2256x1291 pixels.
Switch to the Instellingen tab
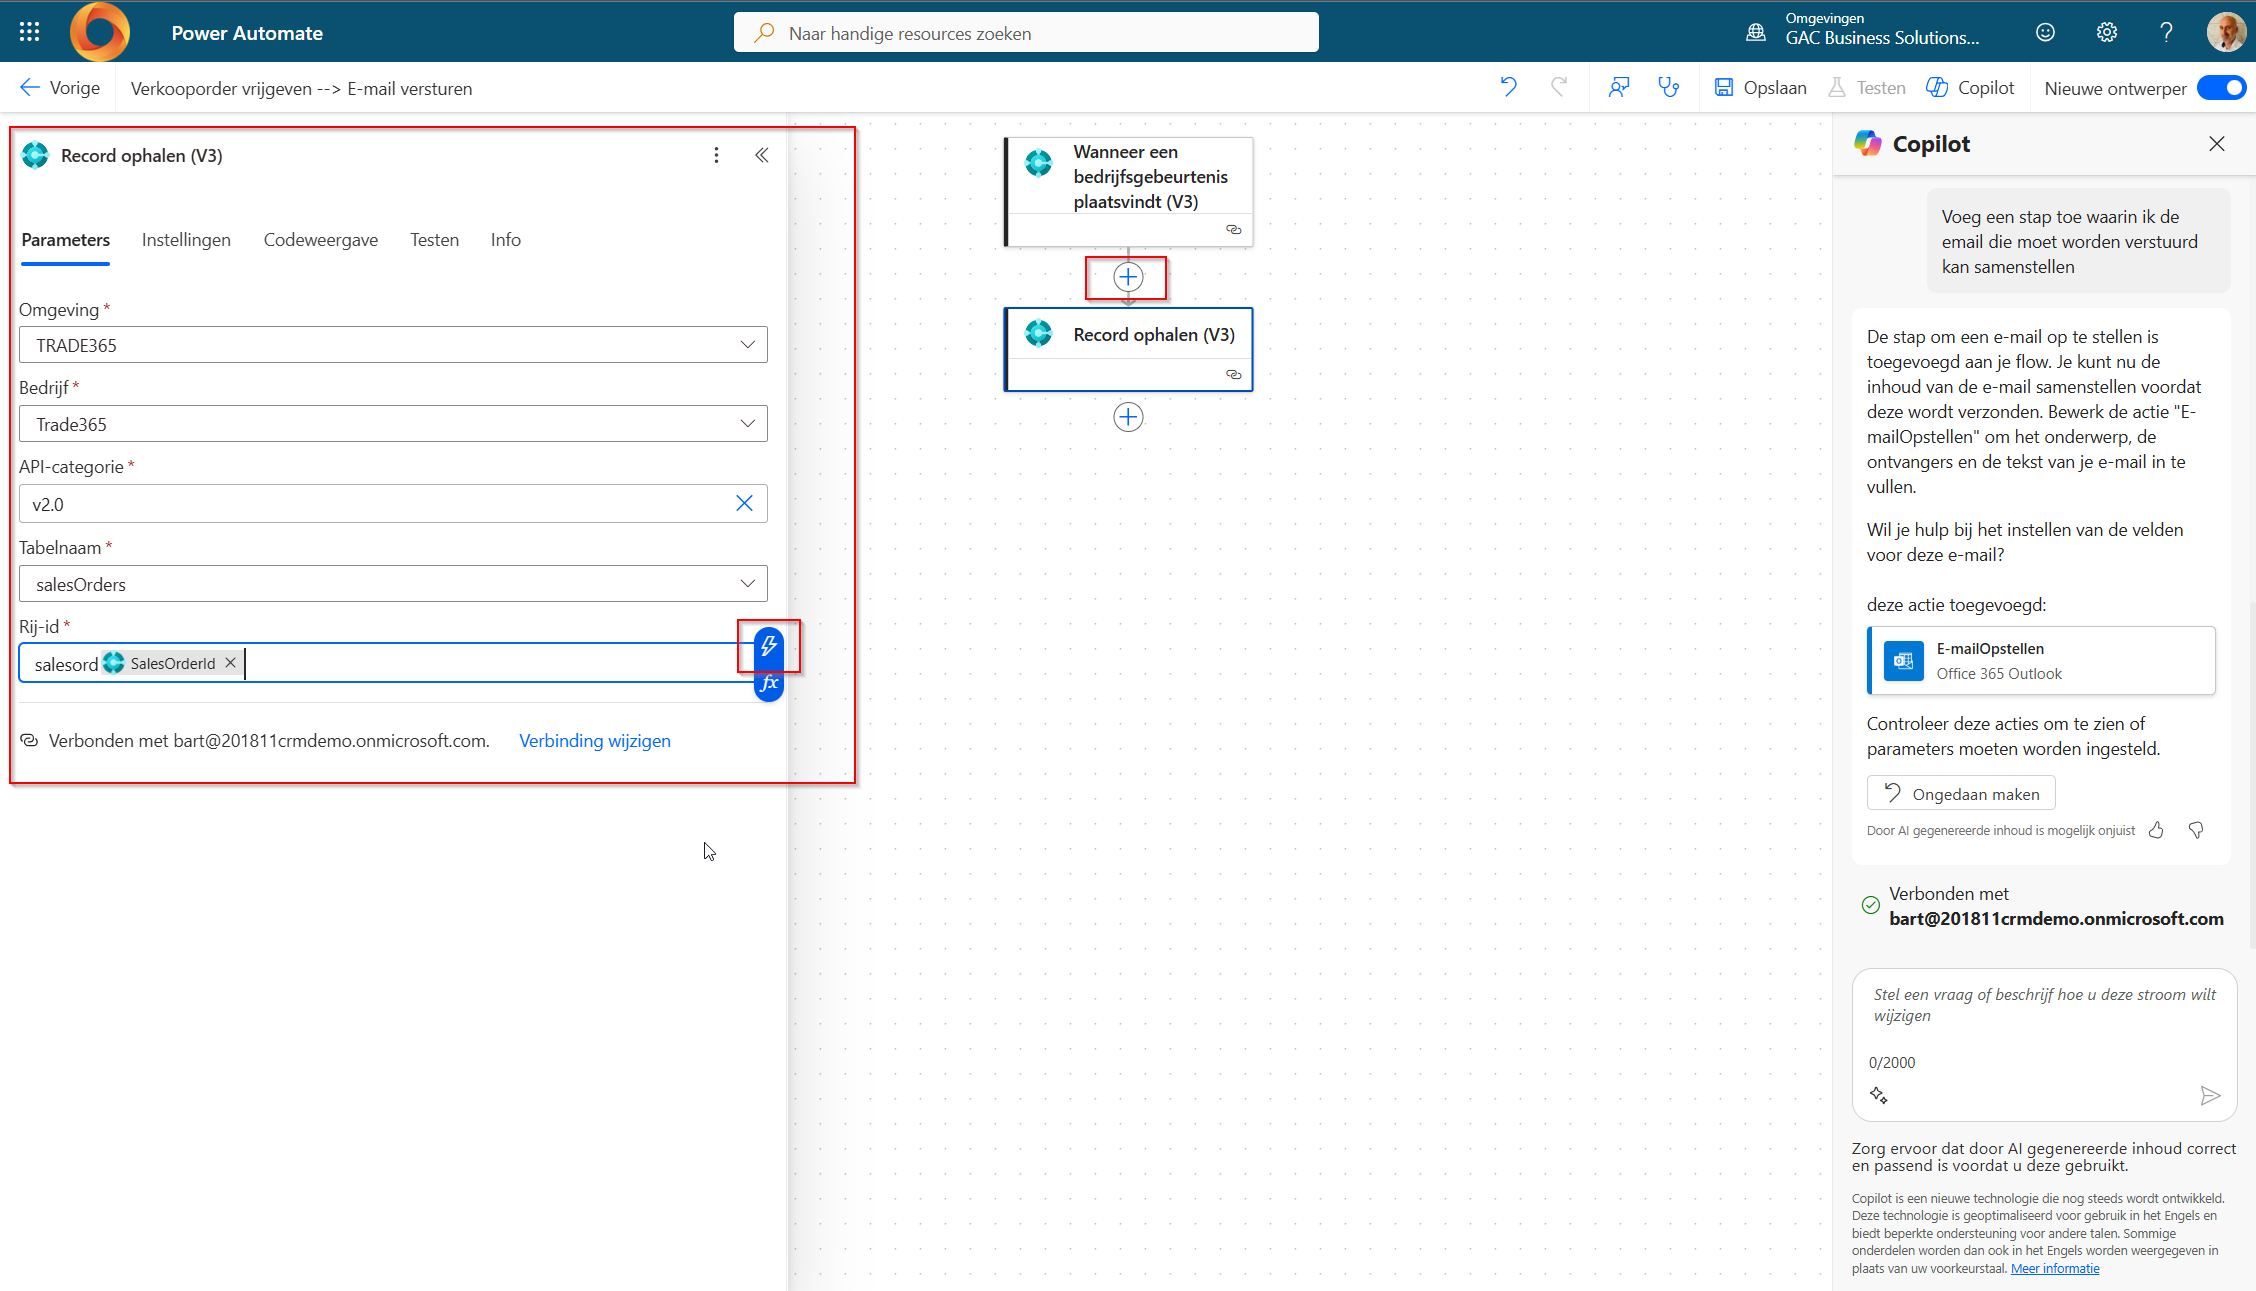click(x=186, y=240)
